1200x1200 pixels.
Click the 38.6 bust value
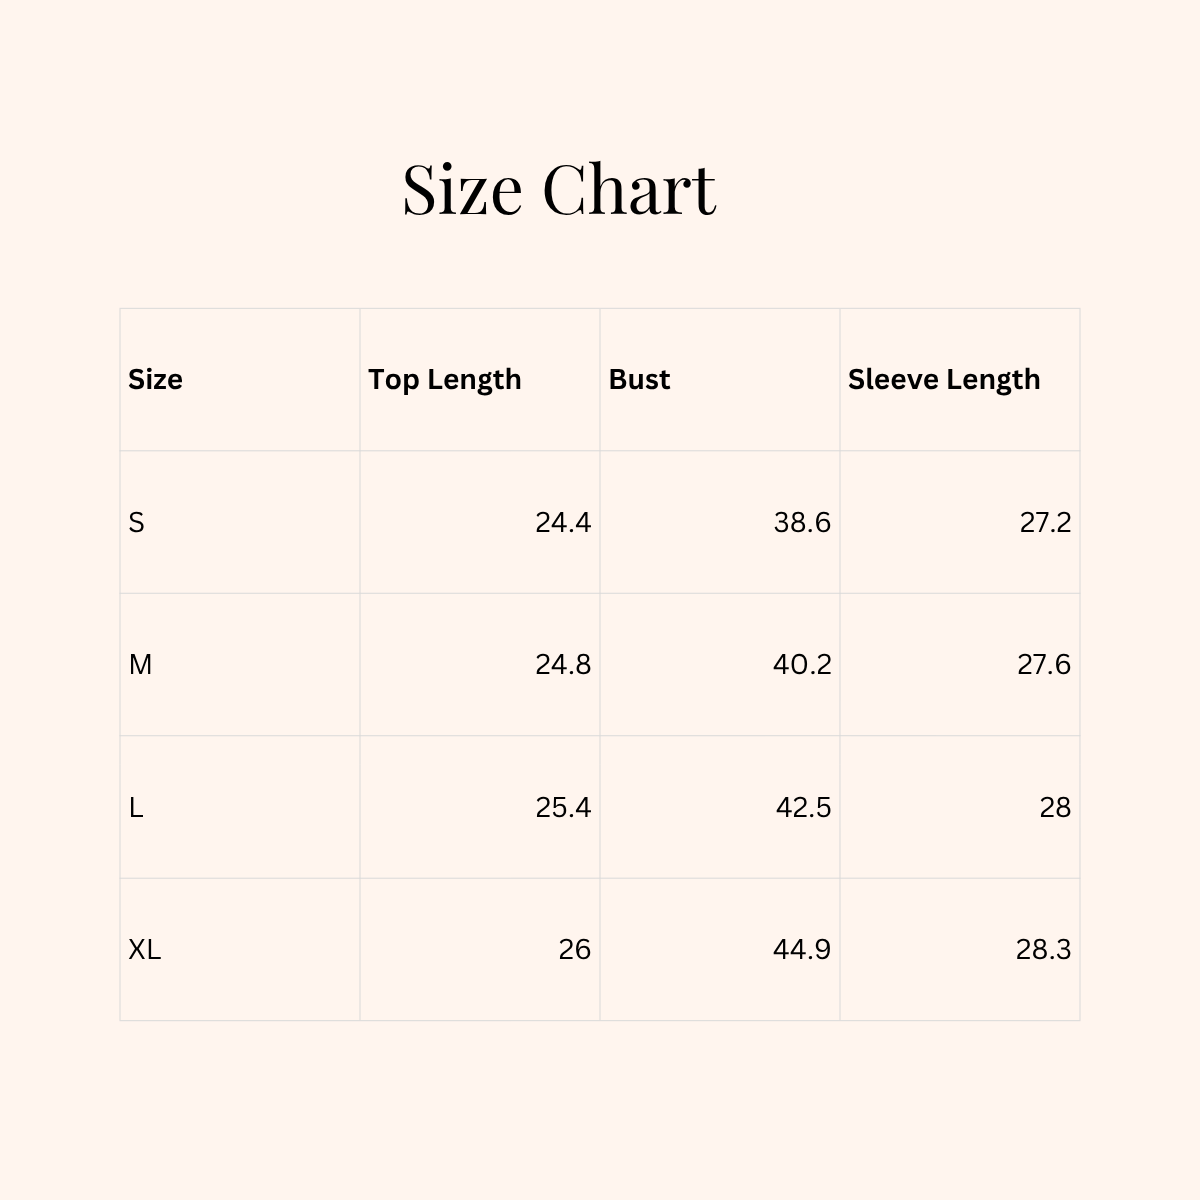click(802, 522)
